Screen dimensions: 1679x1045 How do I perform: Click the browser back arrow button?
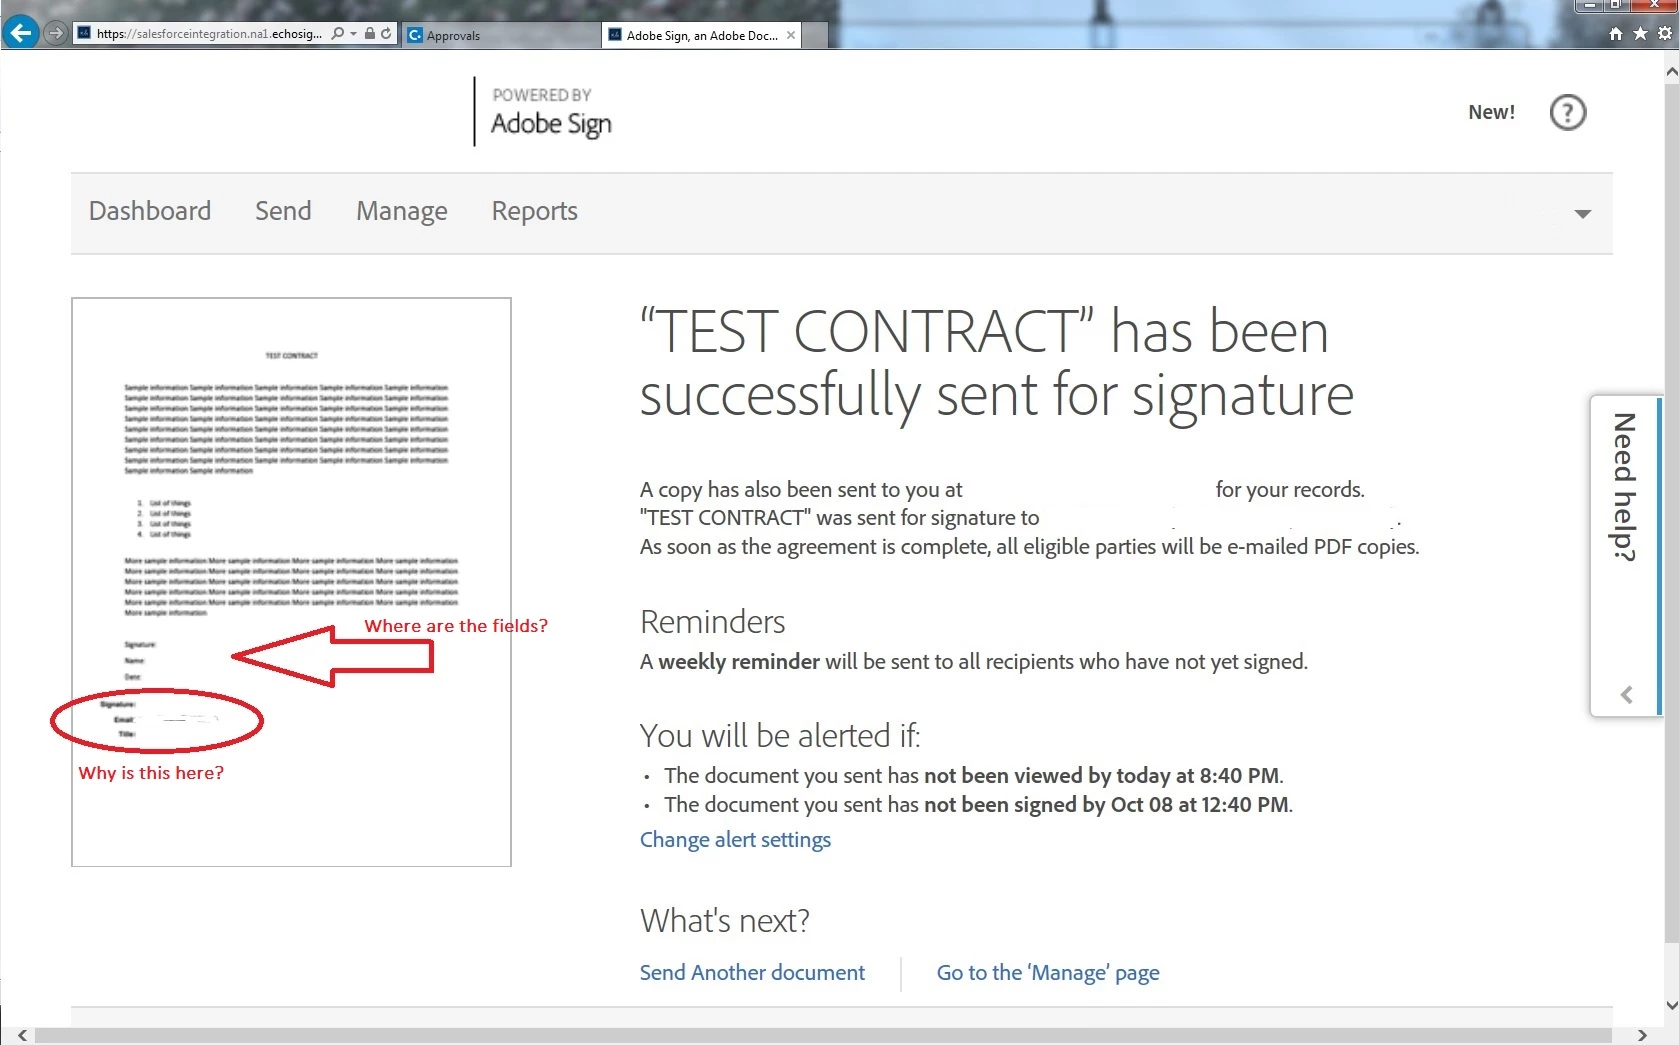(21, 33)
